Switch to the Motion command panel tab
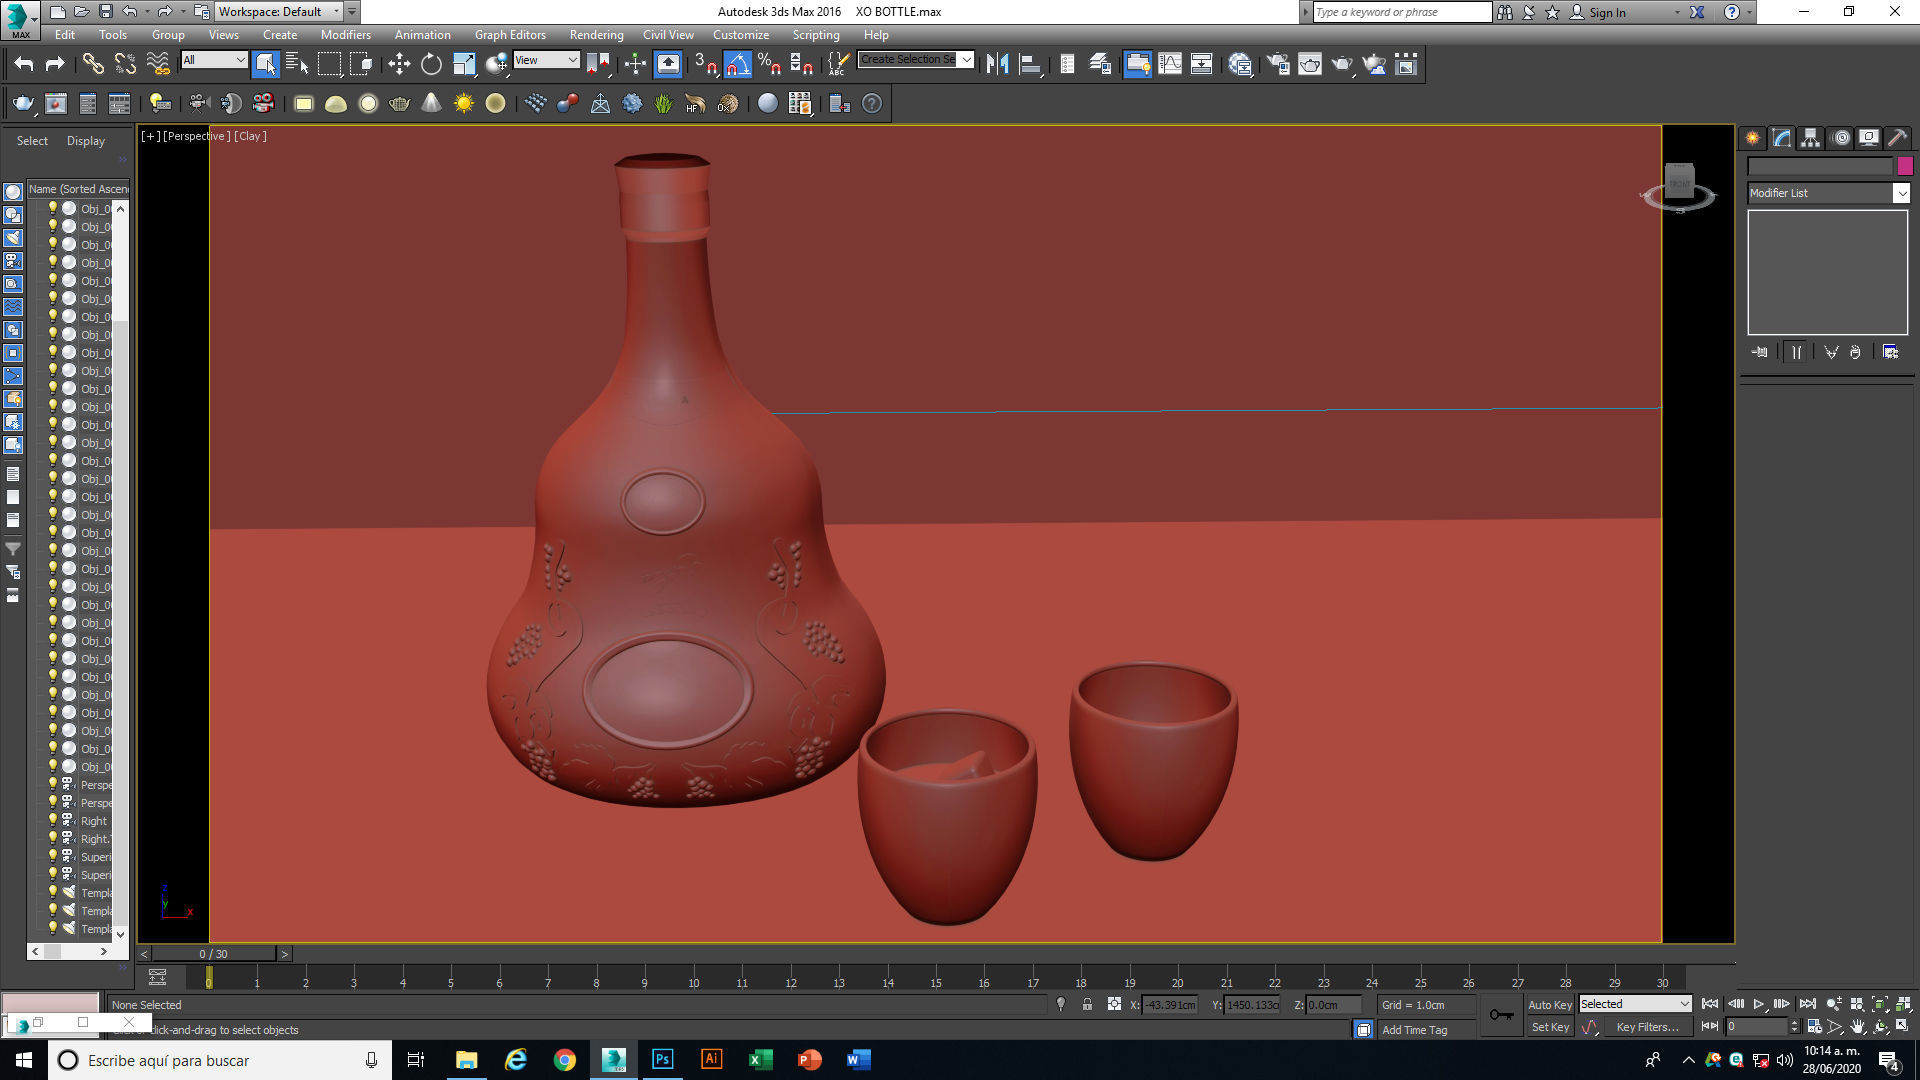The height and width of the screenshot is (1080, 1920). pyautogui.click(x=1841, y=138)
